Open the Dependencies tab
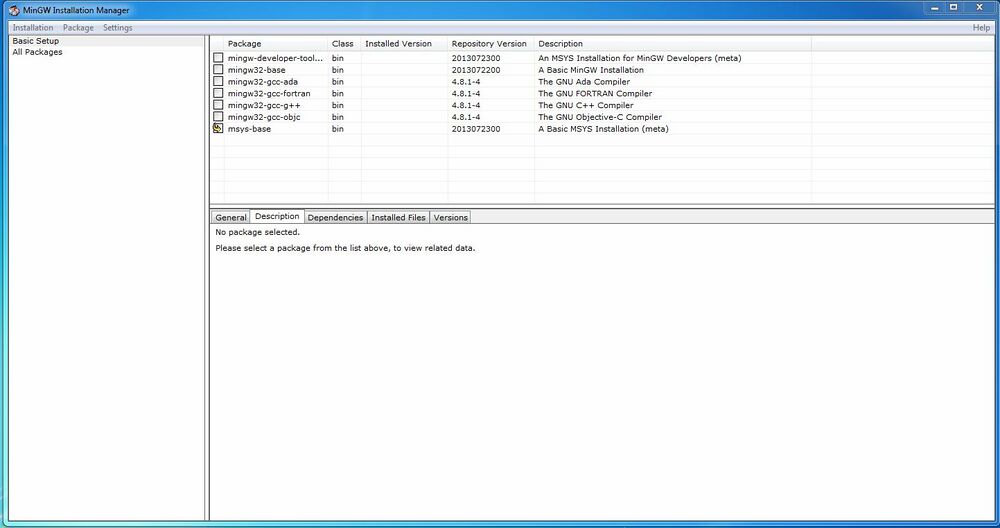Image resolution: width=1000 pixels, height=528 pixels. click(x=335, y=217)
